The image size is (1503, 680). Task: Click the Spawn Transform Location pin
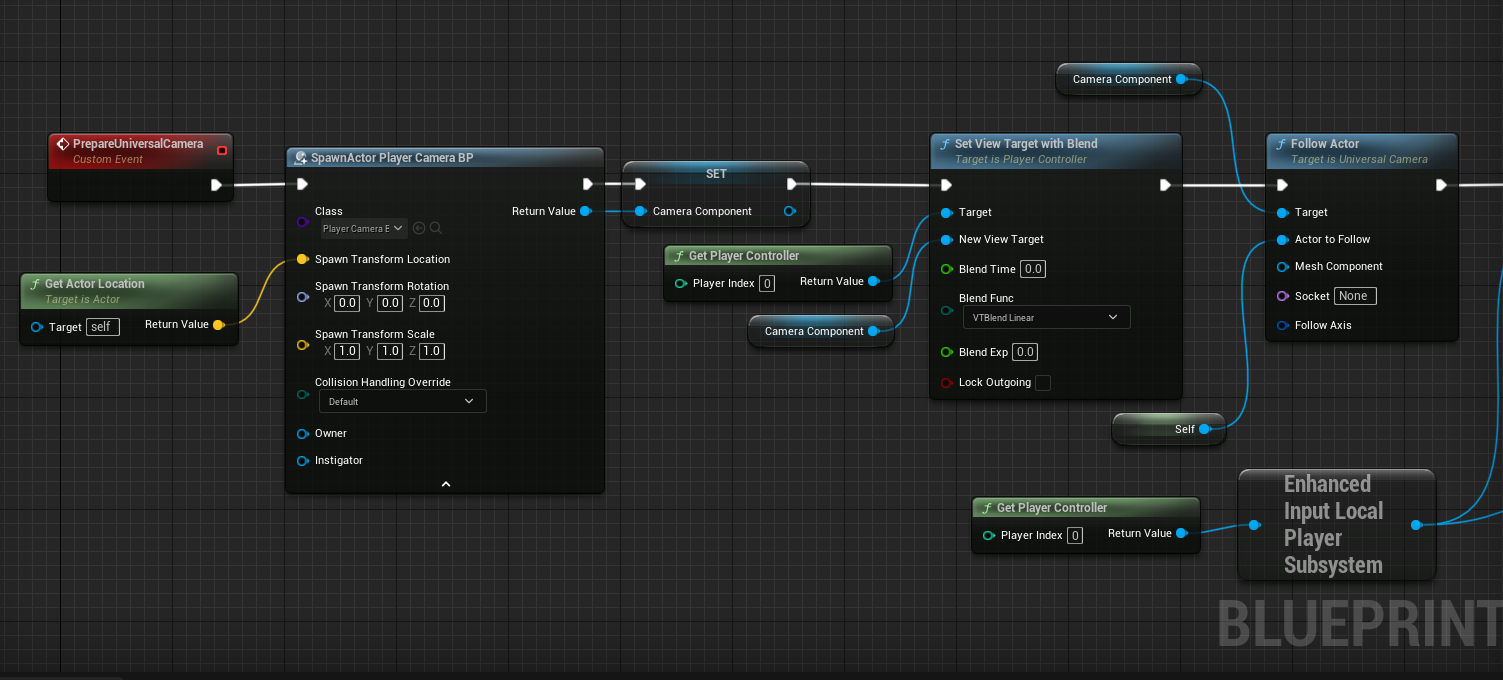click(302, 259)
